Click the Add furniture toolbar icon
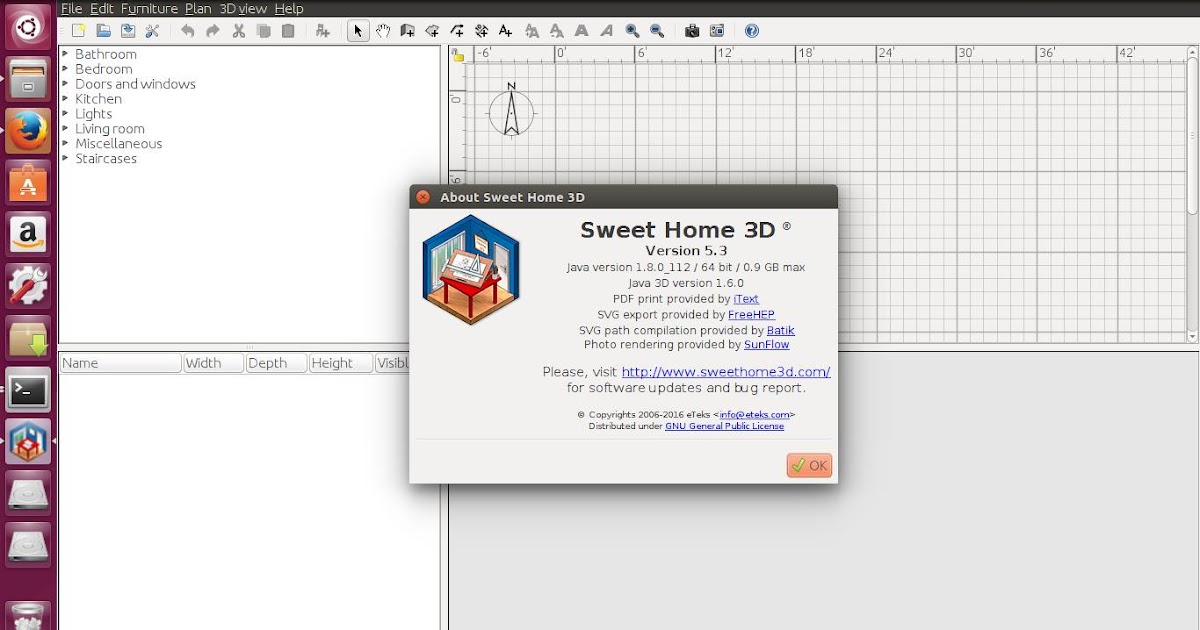The image size is (1200, 630). tap(322, 31)
